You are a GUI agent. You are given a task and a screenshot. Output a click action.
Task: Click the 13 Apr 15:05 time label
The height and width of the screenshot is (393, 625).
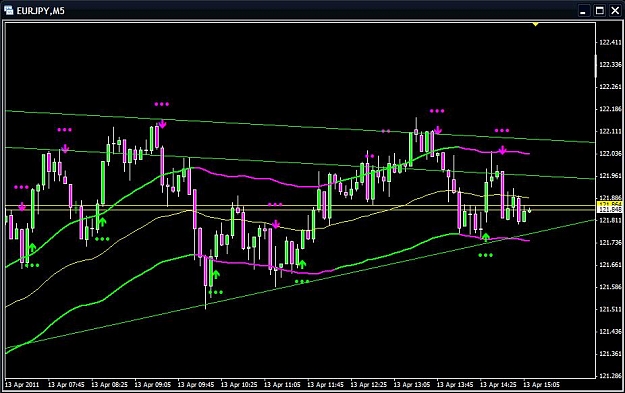tap(541, 385)
